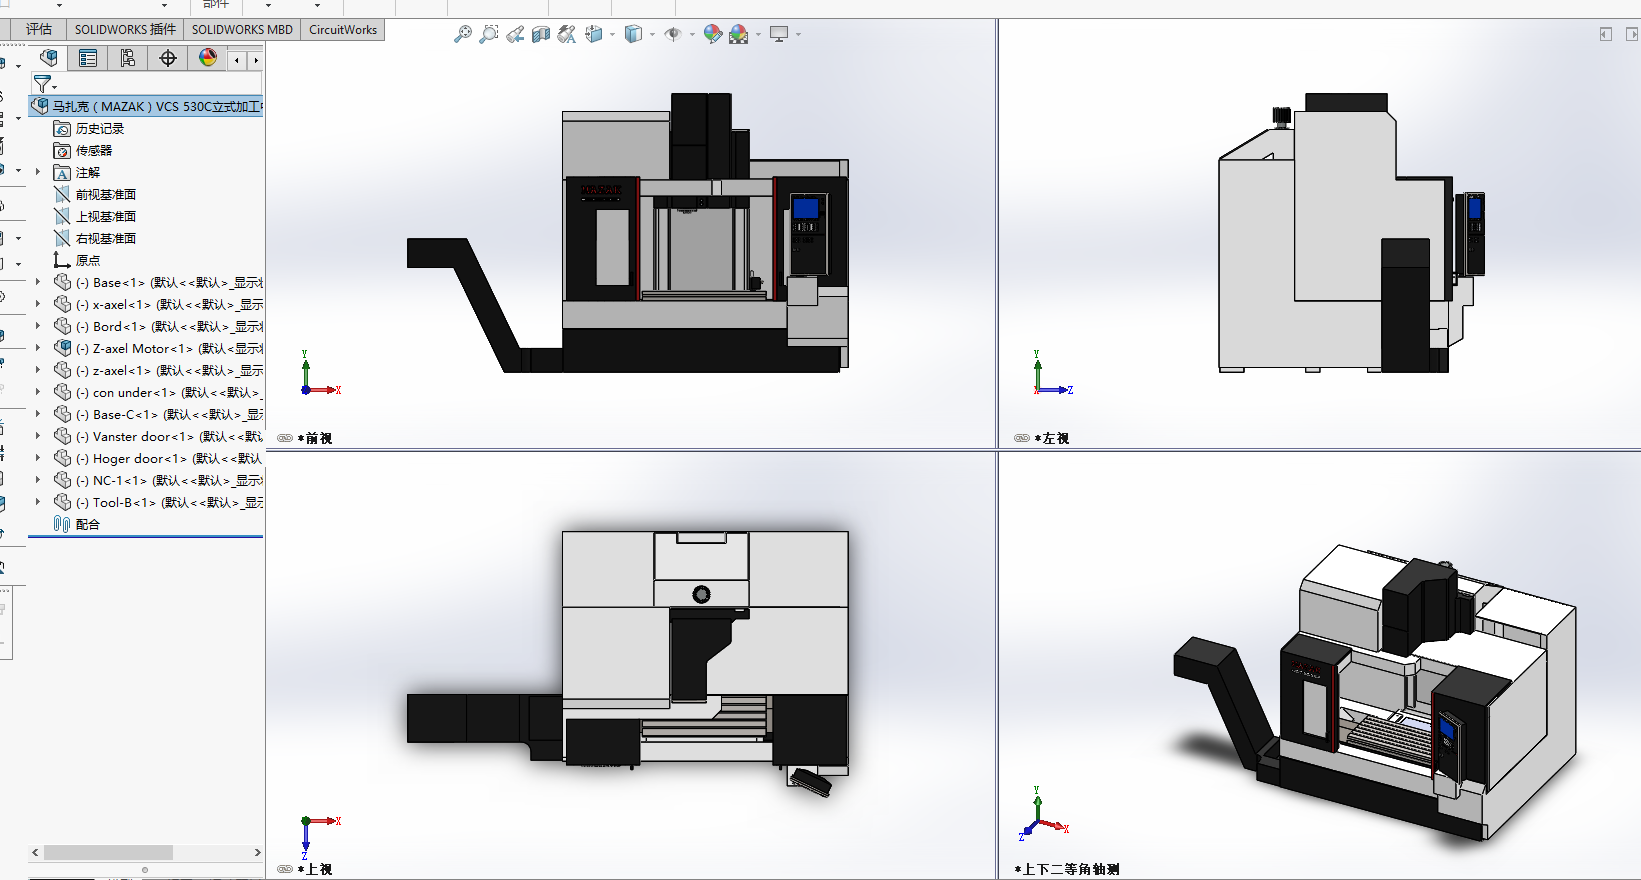The width and height of the screenshot is (1641, 880).
Task: Expand the Base-C<1> component node
Action: [x=38, y=414]
